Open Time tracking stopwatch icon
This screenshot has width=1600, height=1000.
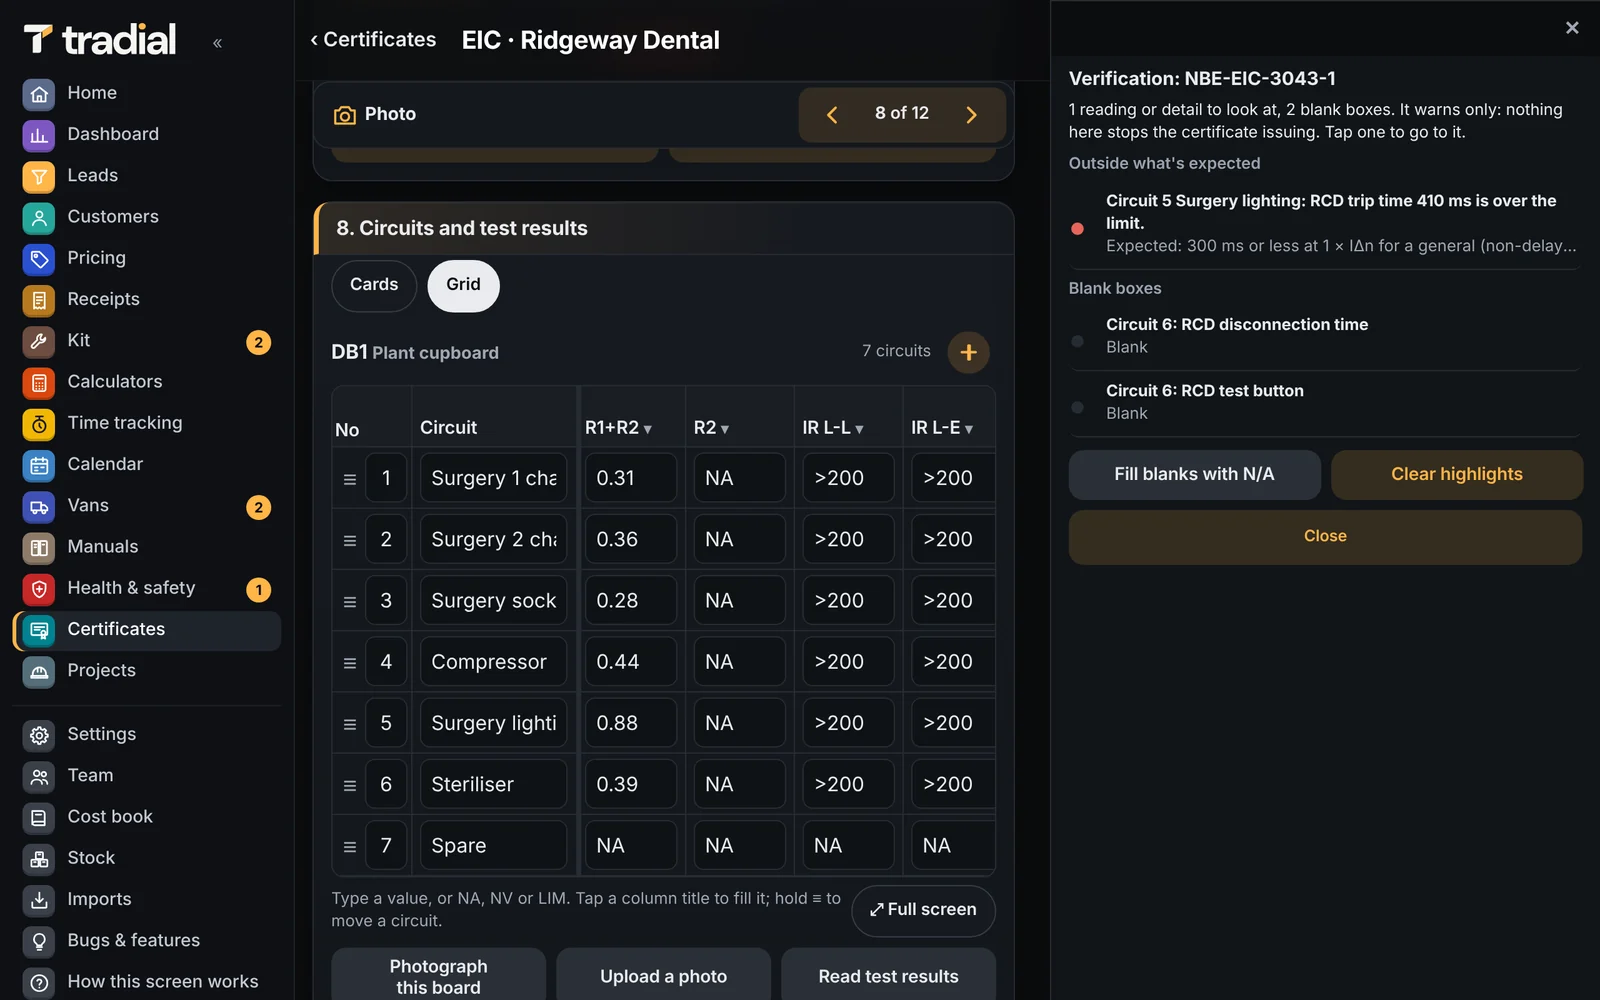pyautogui.click(x=39, y=424)
